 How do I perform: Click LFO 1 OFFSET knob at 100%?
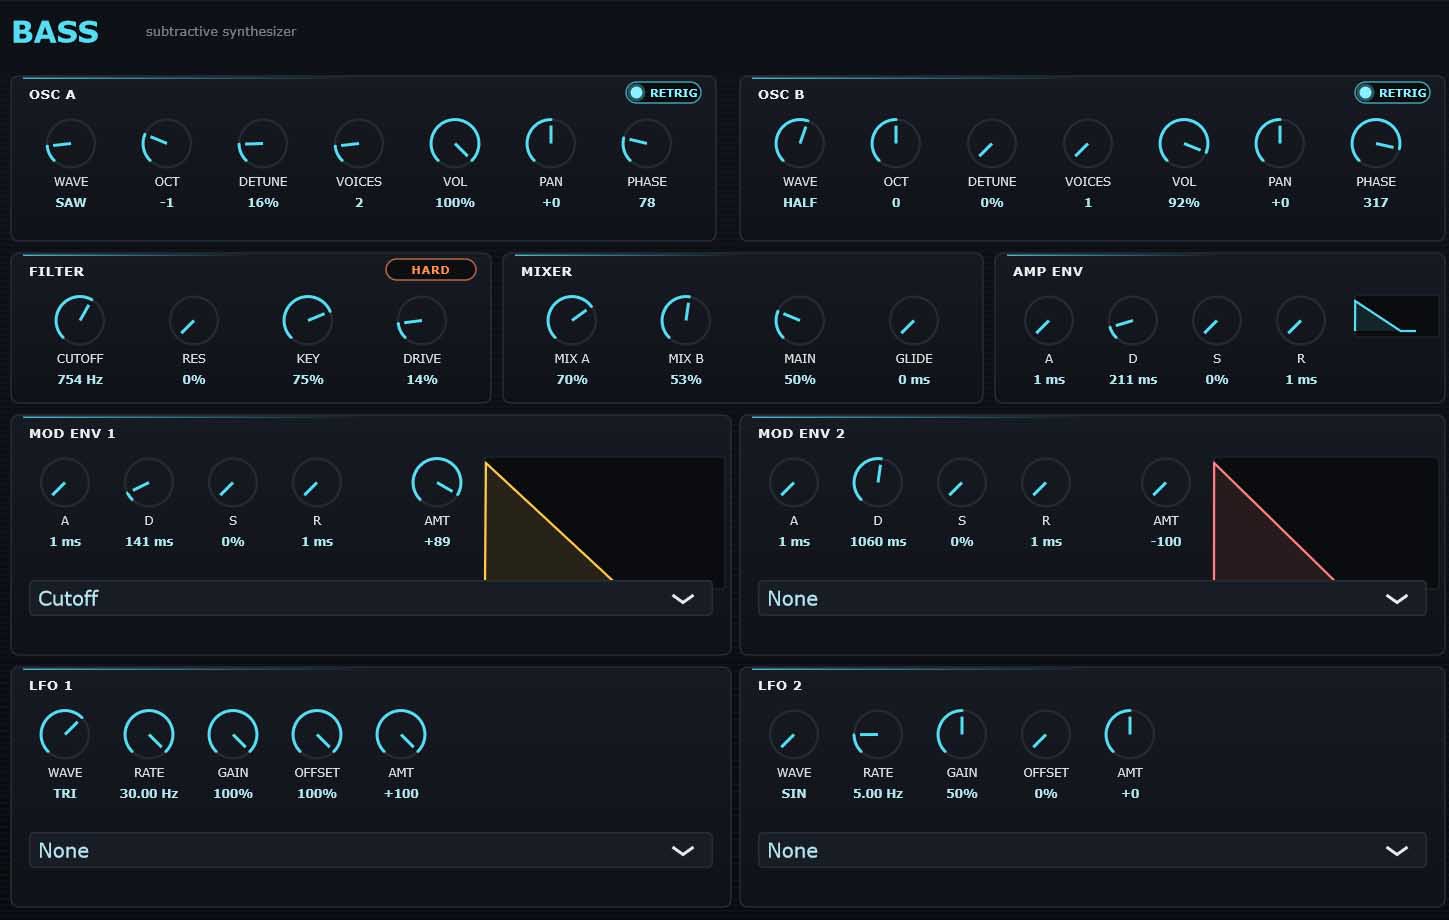click(317, 735)
